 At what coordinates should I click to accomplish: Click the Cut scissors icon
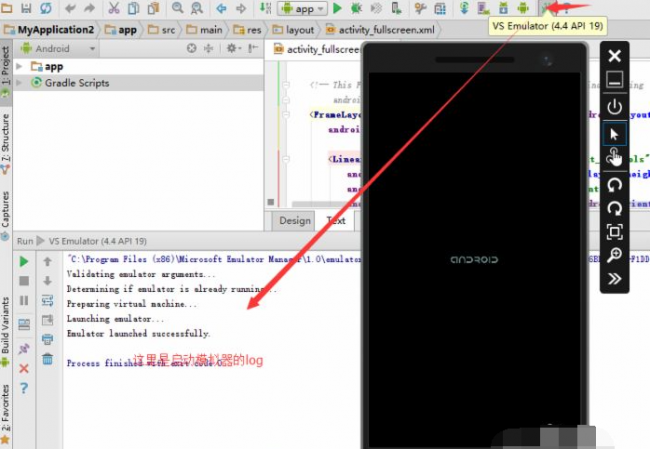coord(114,7)
